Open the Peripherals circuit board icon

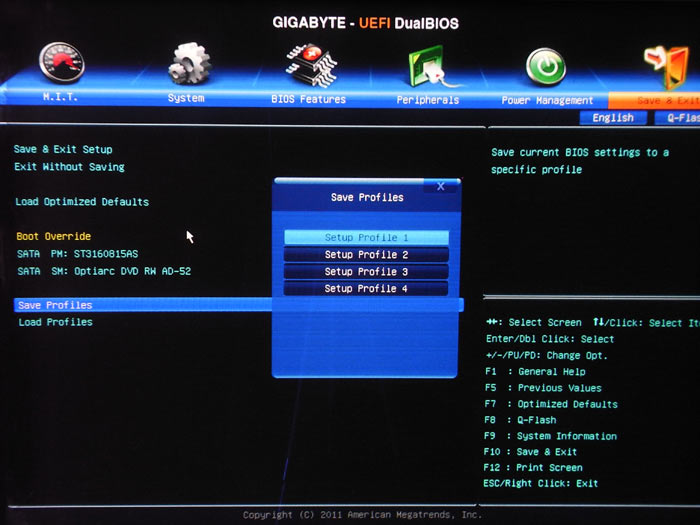click(x=431, y=66)
